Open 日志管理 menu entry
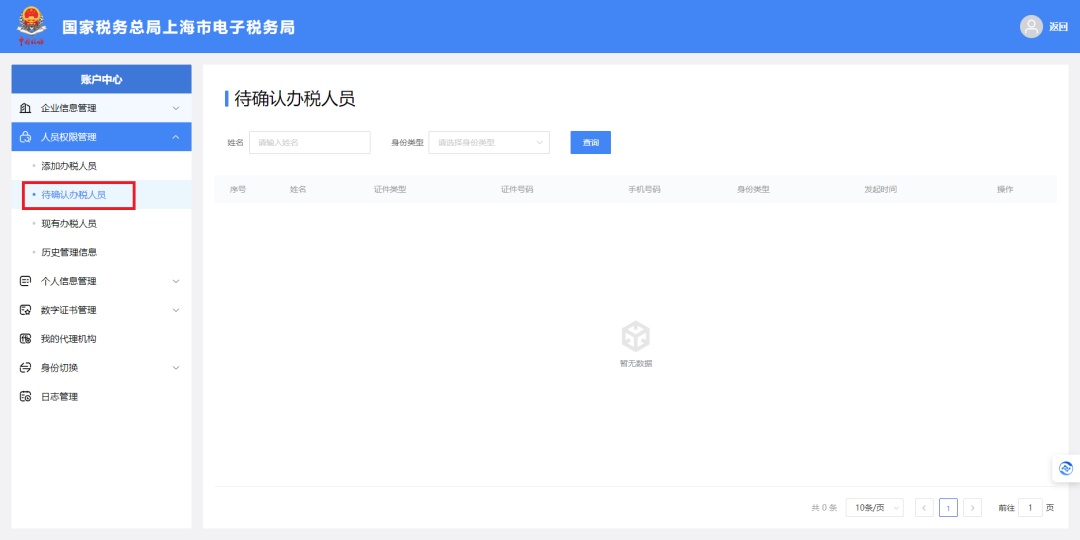1080x540 pixels. (x=101, y=397)
